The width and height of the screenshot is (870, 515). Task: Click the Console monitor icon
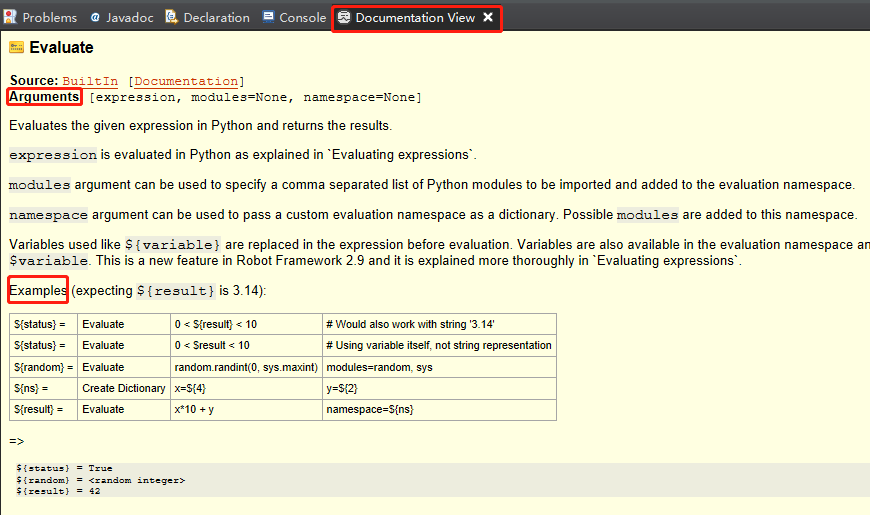click(x=269, y=17)
